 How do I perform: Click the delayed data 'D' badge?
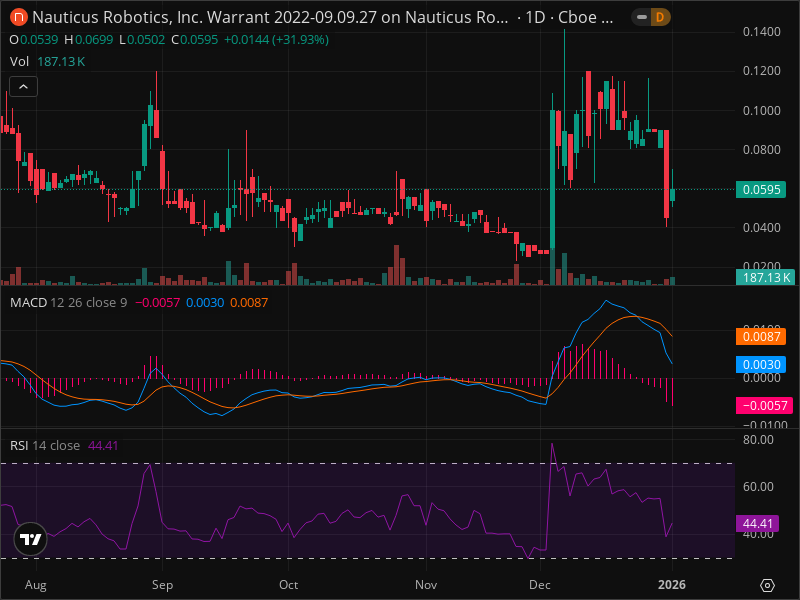pyautogui.click(x=660, y=17)
